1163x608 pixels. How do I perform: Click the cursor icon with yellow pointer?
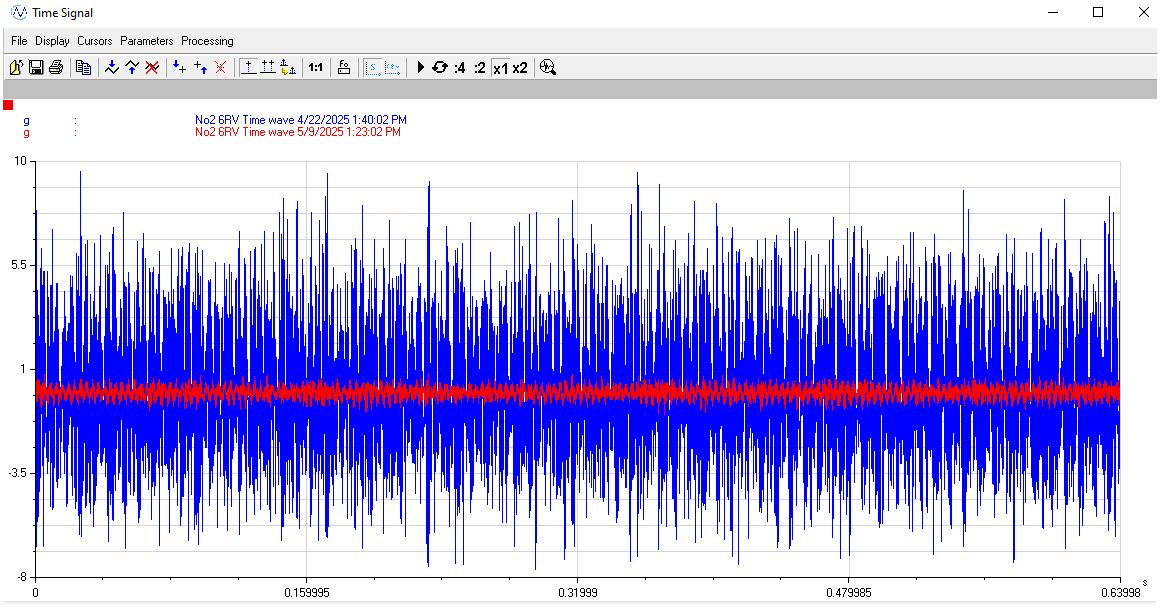pos(288,67)
